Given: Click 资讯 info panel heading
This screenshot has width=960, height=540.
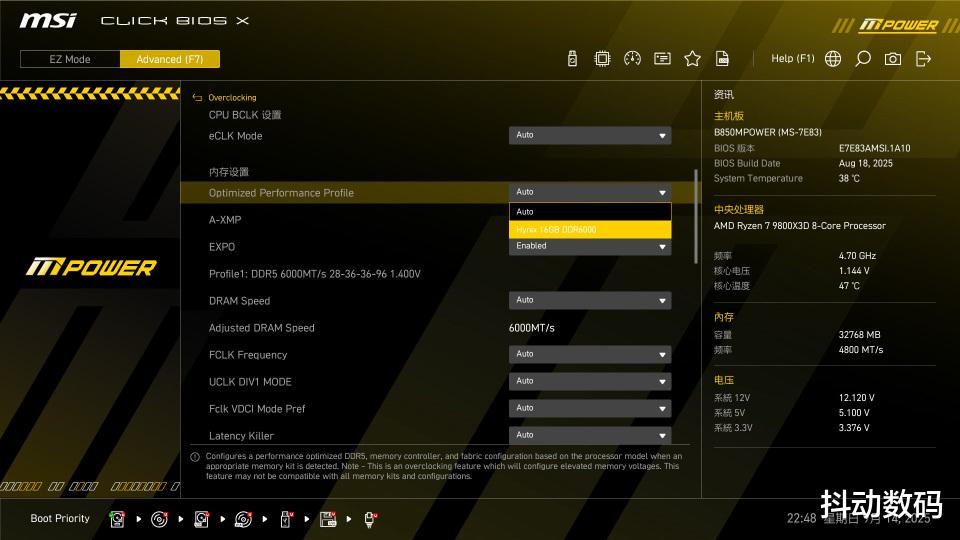Looking at the screenshot, I should click(724, 95).
